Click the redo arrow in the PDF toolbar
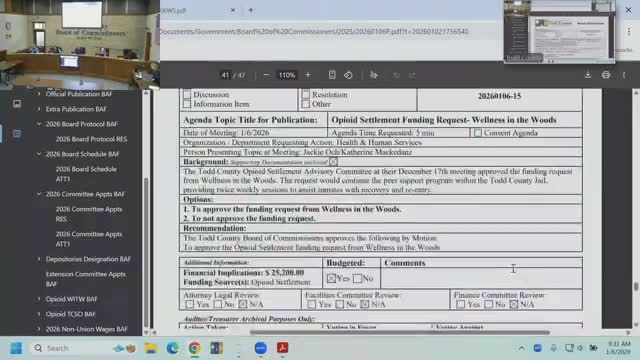The image size is (640, 360). pyautogui.click(x=412, y=75)
